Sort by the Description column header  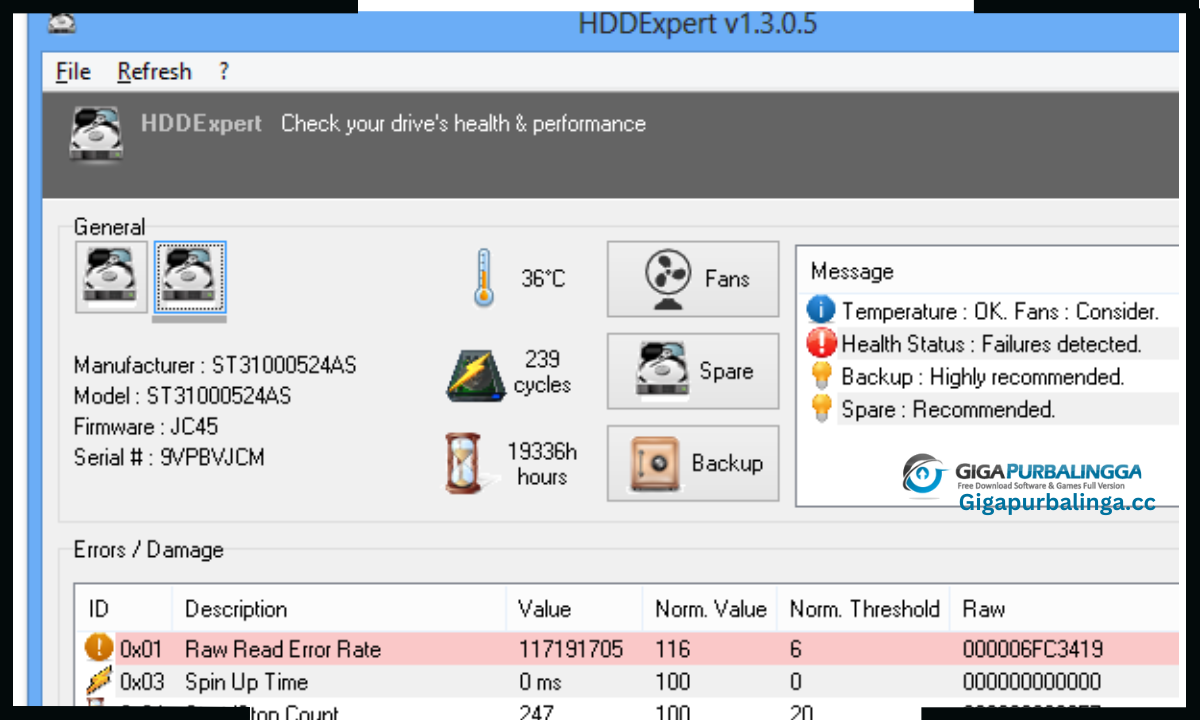click(340, 609)
